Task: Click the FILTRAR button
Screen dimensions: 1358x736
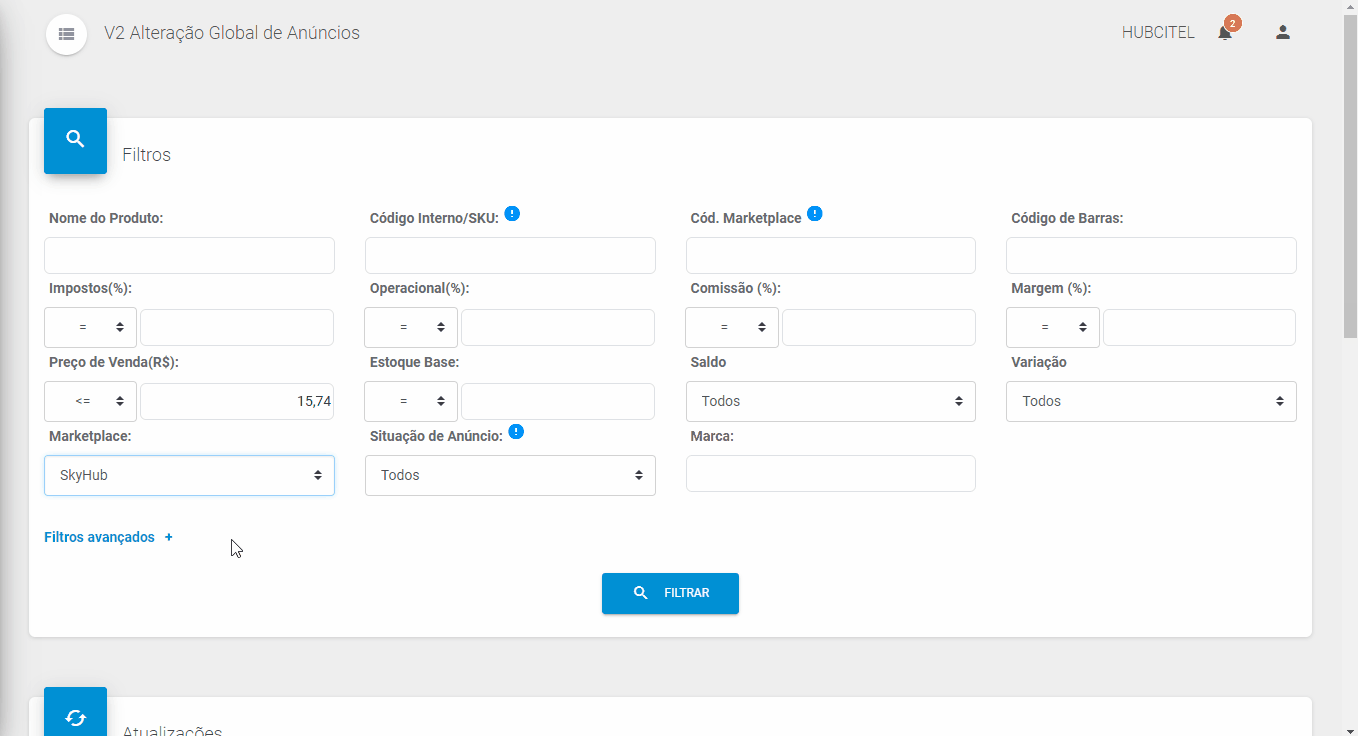Action: pos(670,593)
